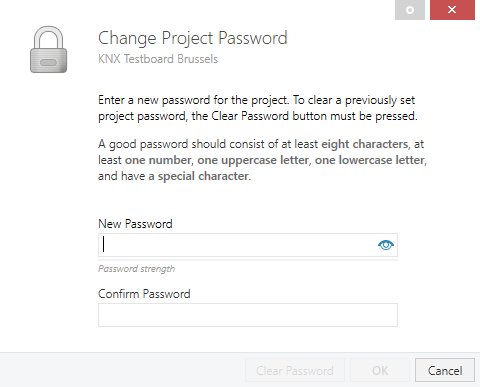Click the bold 'special character' text
Viewport: 480px width, 387px height.
(204, 176)
